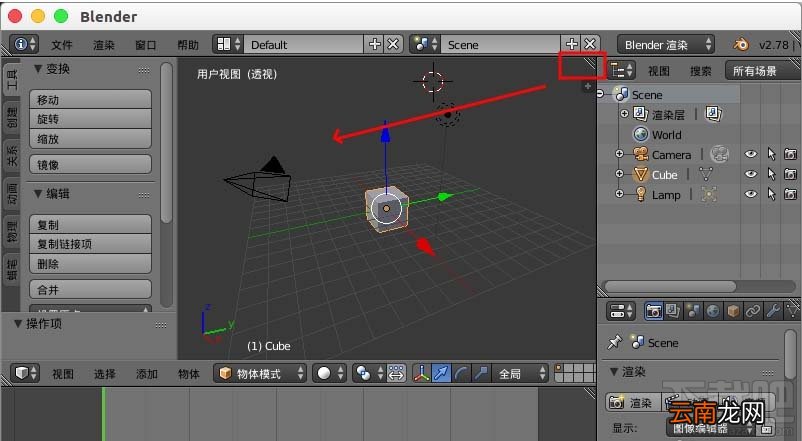This screenshot has height=441, width=802.
Task: Open the 选择 menu
Action: coord(105,374)
